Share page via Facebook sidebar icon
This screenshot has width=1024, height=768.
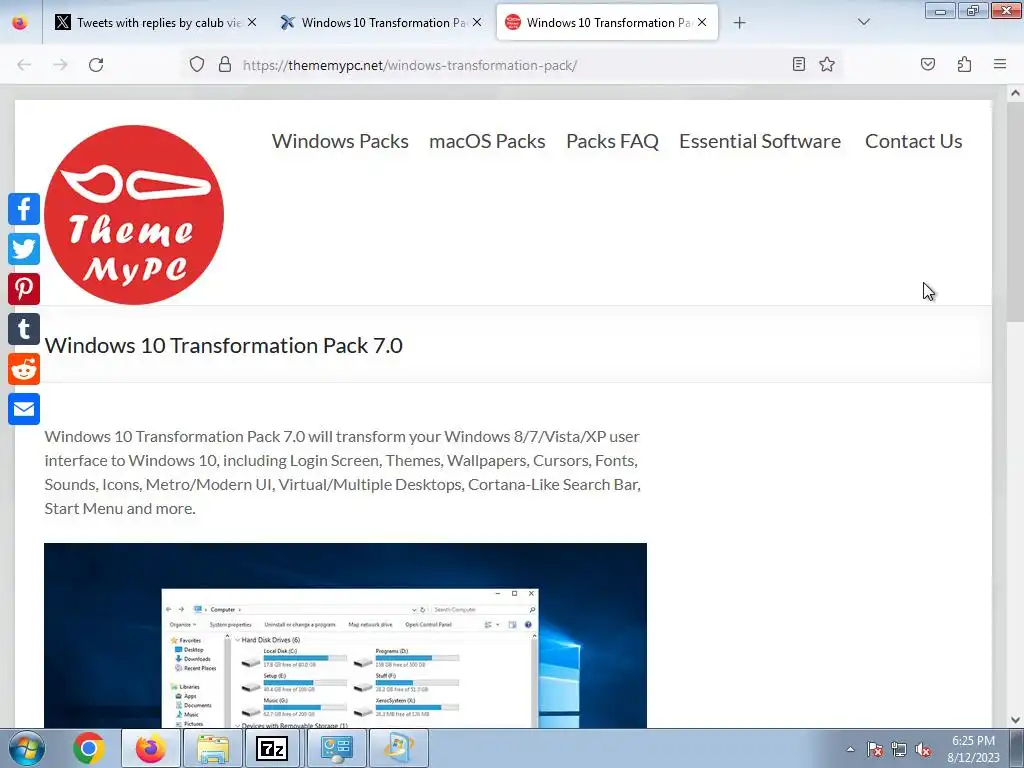[x=24, y=209]
